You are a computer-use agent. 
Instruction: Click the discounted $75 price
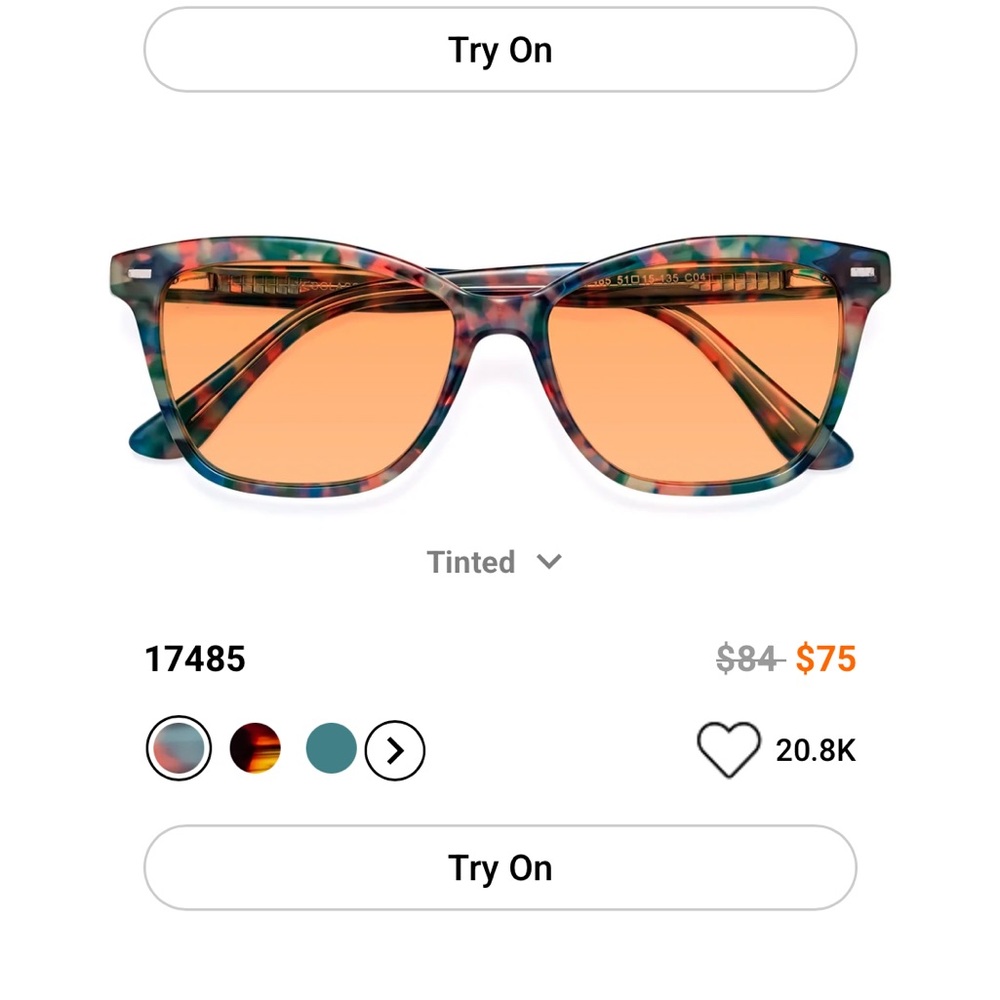click(827, 658)
